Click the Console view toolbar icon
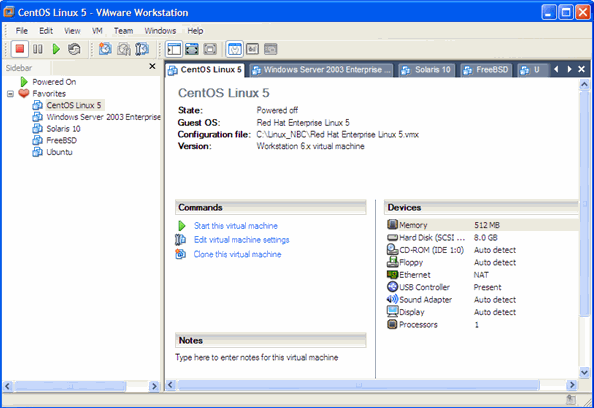594x408 pixels. click(270, 49)
